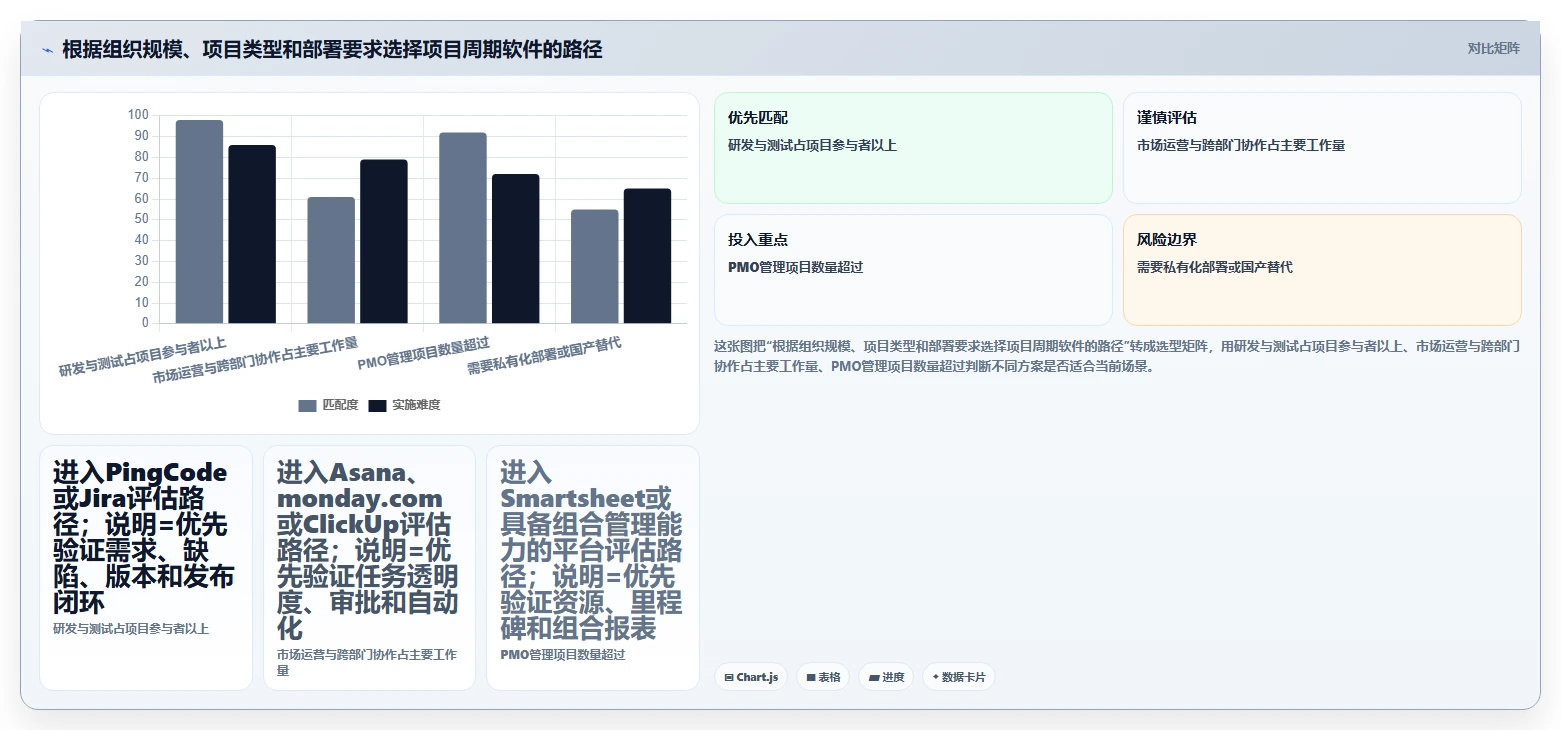The width and height of the screenshot is (1561, 730).
Task: Click the 进入Asana、monday.com或ClickUp card headline
Action: coord(368,550)
